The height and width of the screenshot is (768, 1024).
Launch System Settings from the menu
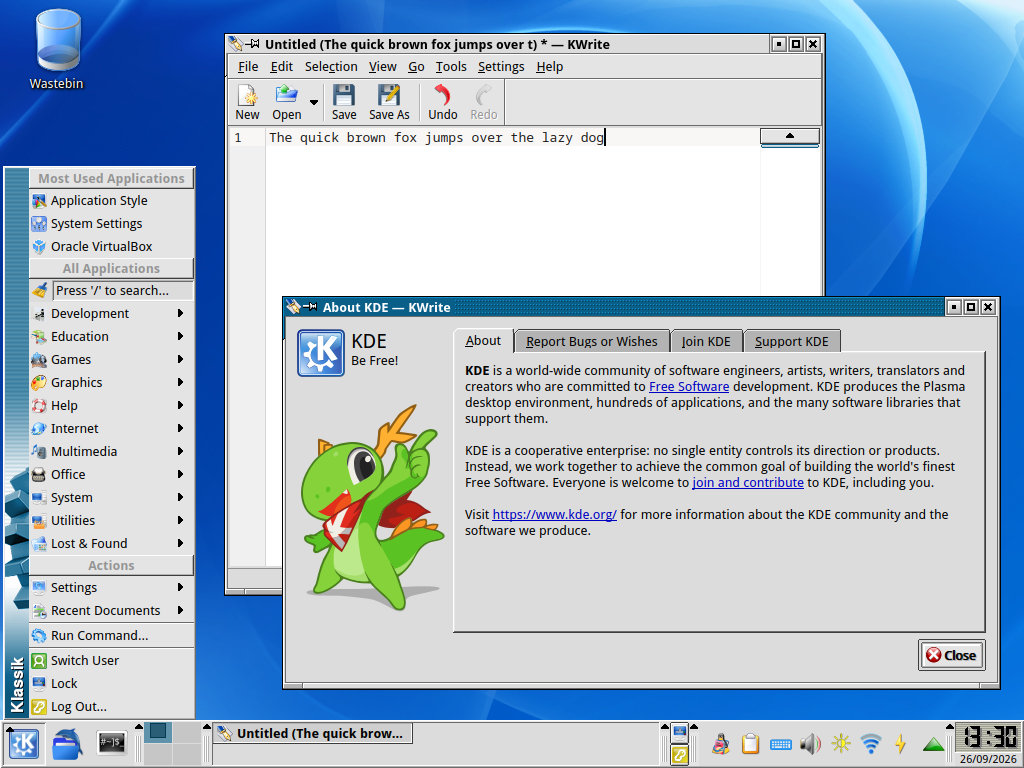pyautogui.click(x=112, y=223)
